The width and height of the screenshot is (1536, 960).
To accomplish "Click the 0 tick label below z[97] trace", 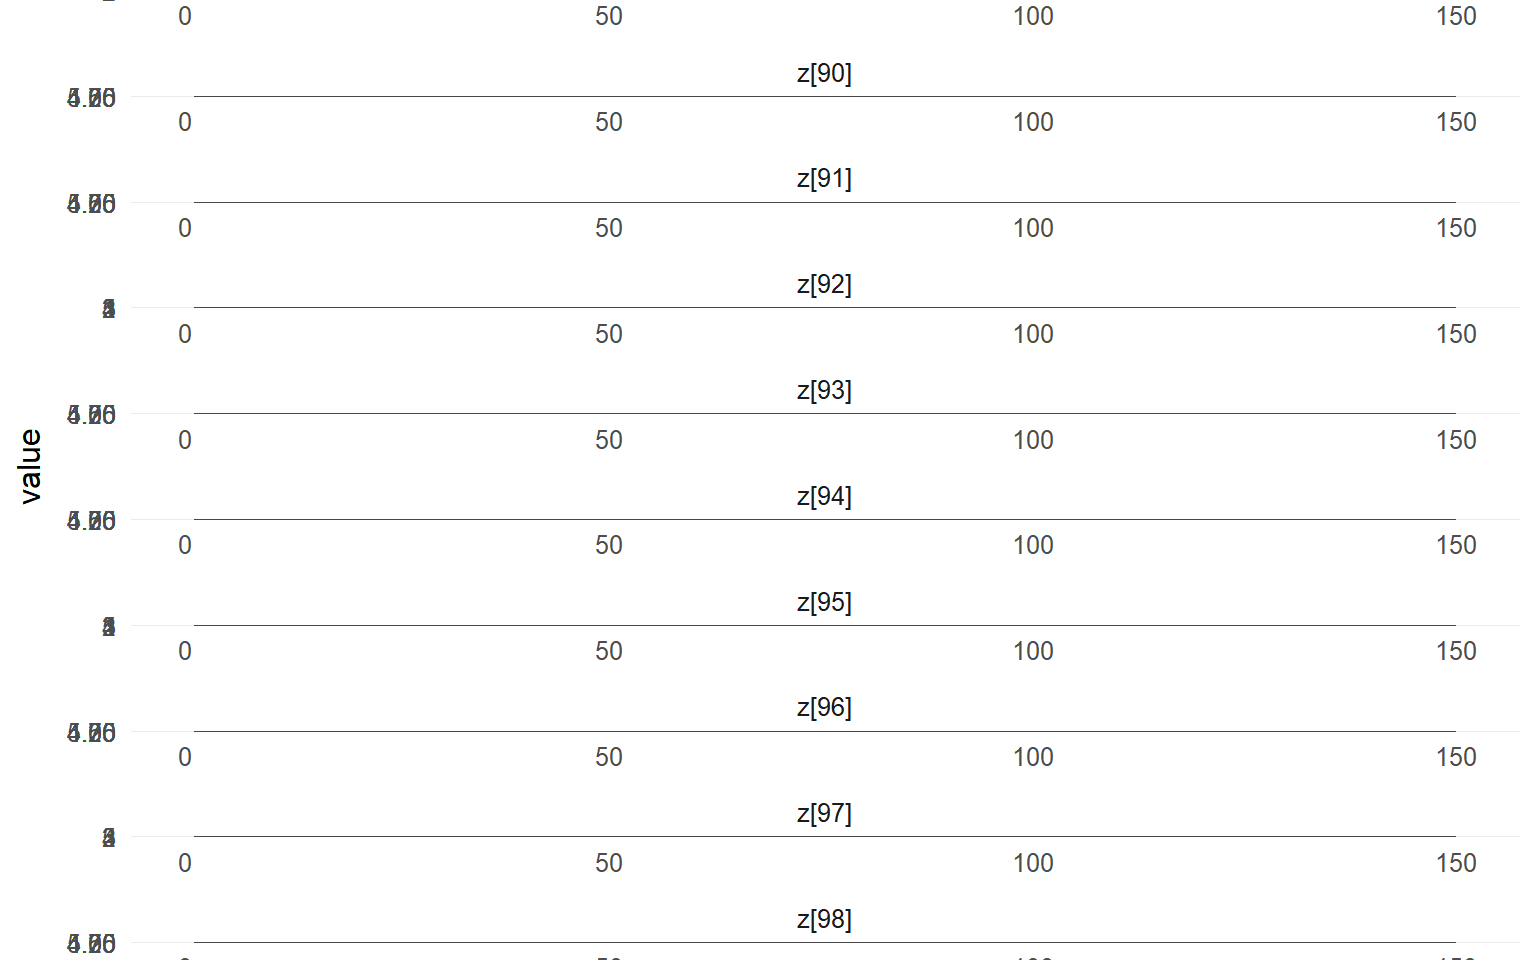I will pos(185,864).
